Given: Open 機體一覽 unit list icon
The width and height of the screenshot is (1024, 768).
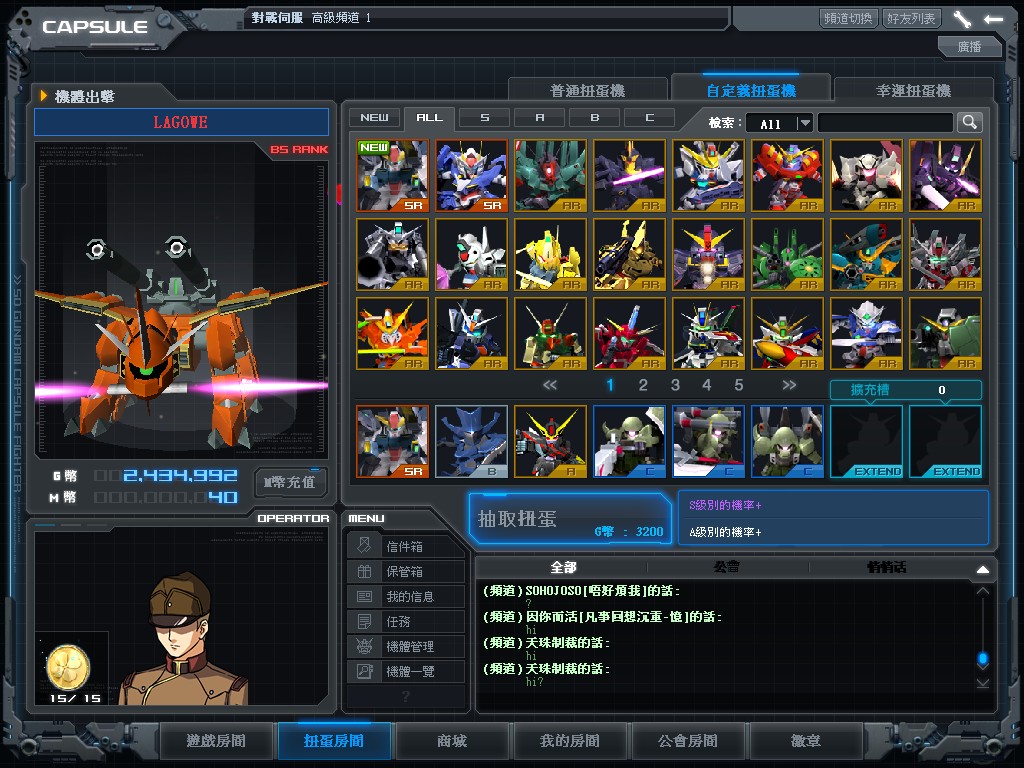Looking at the screenshot, I should pyautogui.click(x=364, y=671).
